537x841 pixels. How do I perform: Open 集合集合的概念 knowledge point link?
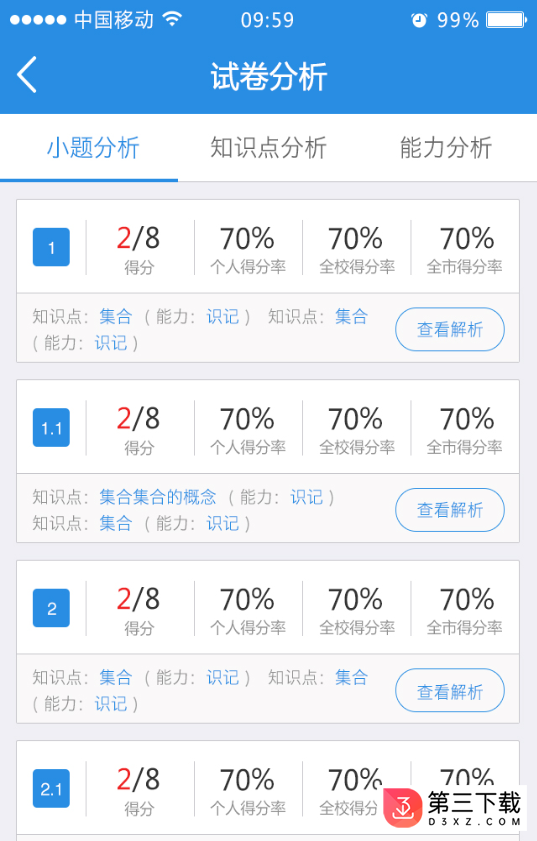[158, 497]
